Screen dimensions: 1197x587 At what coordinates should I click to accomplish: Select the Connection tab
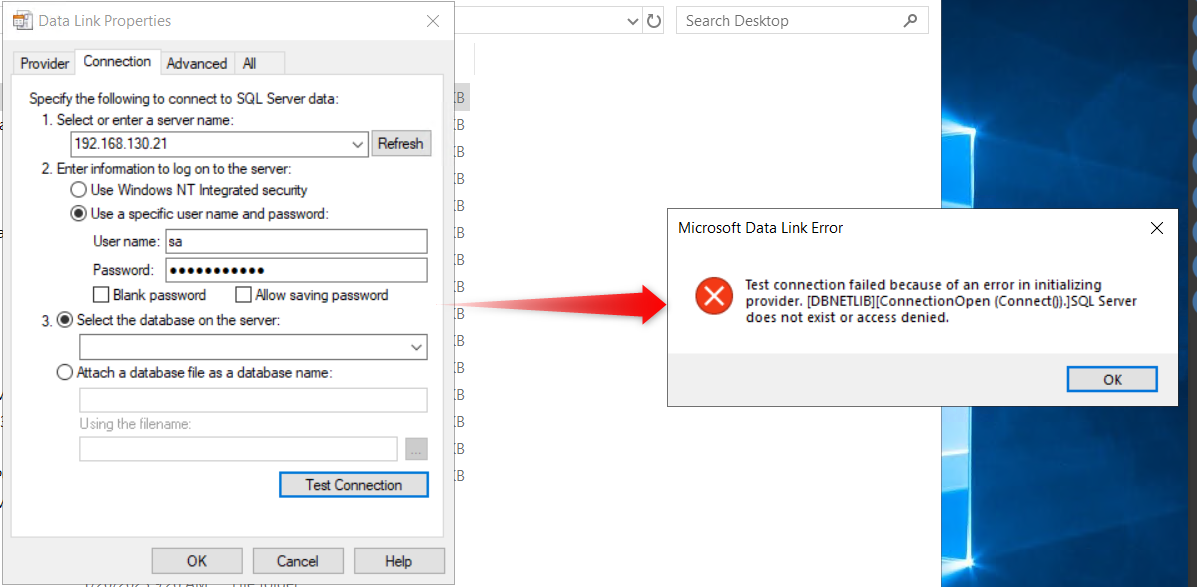(117, 62)
